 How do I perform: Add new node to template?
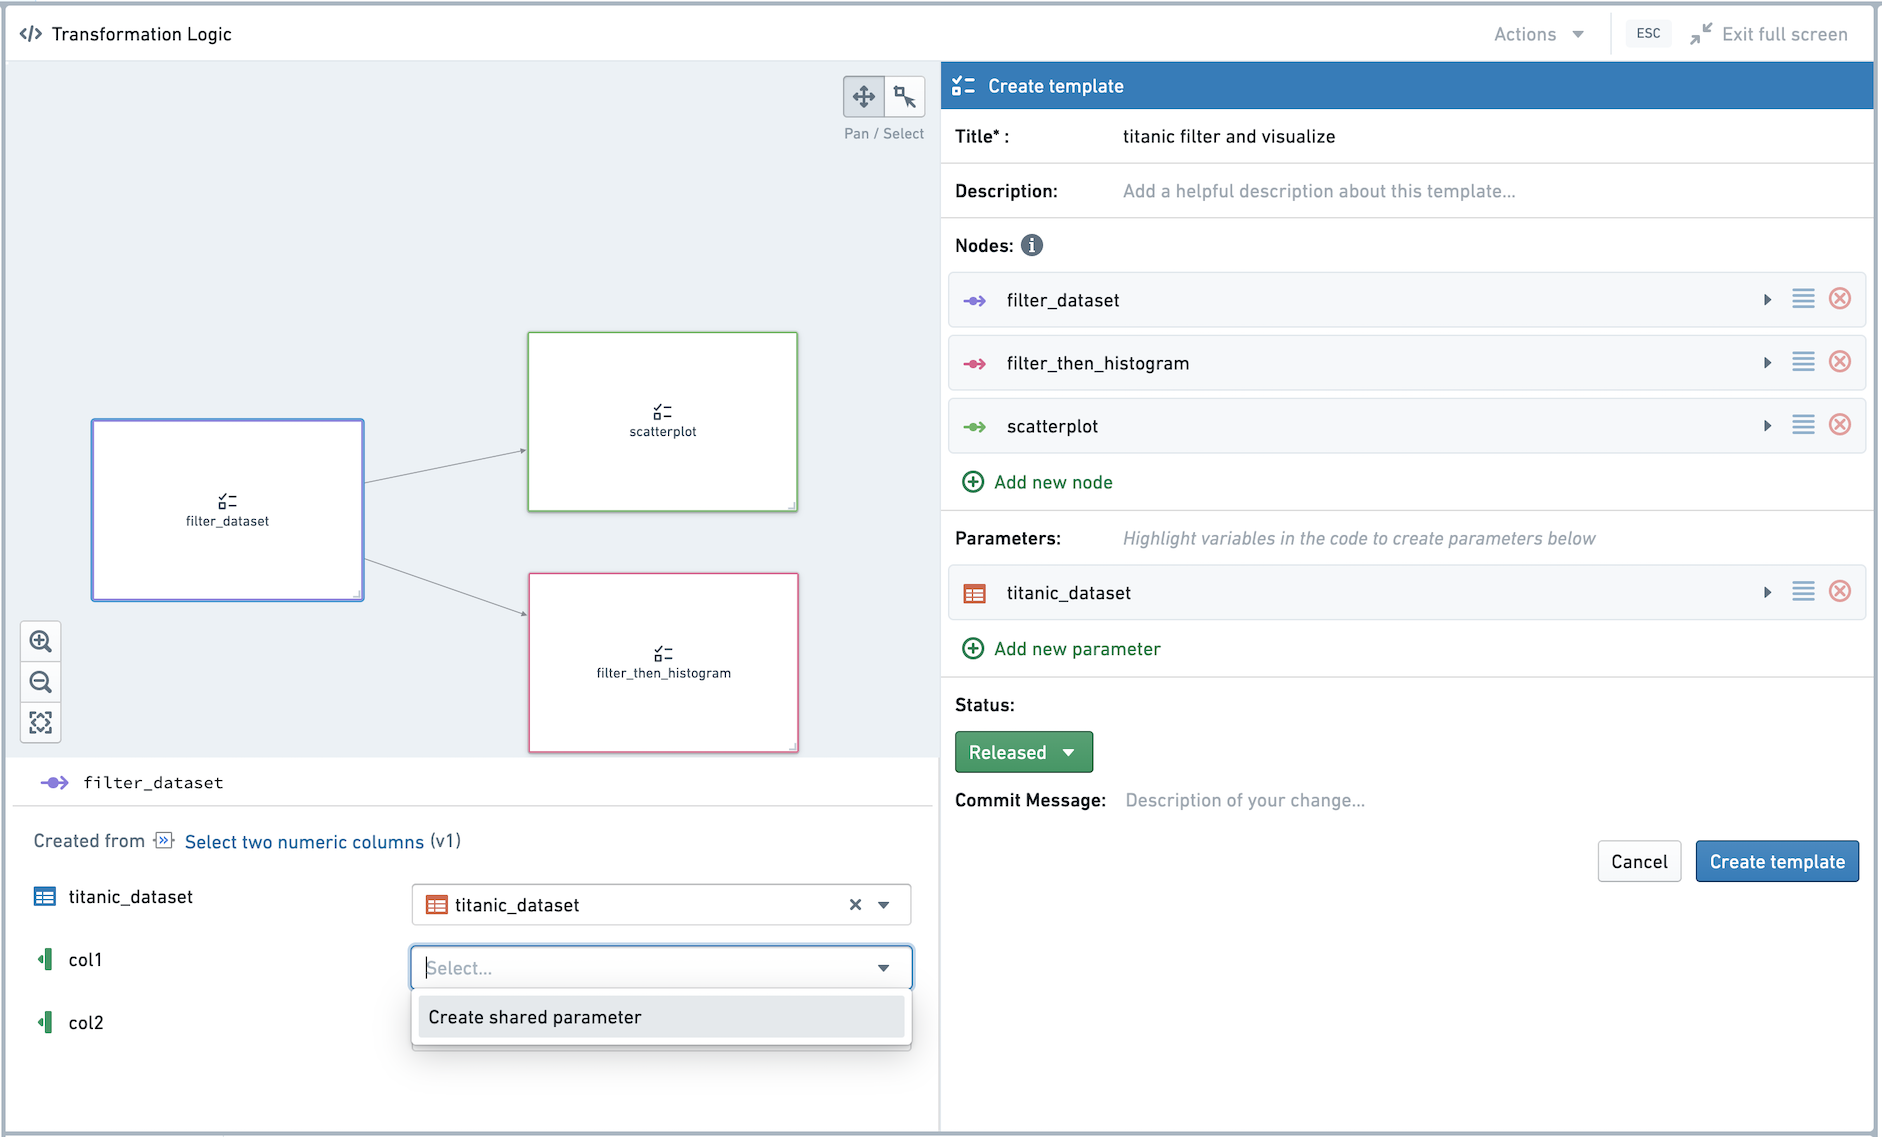(1037, 482)
